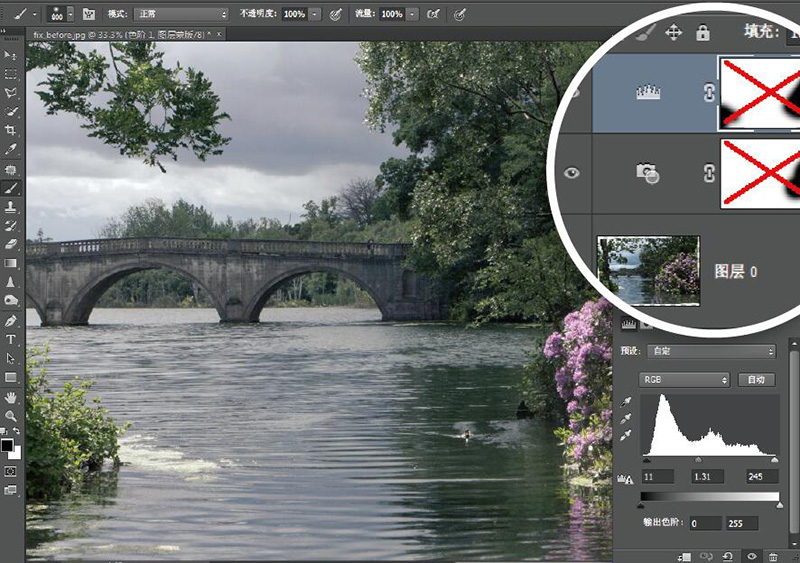The width and height of the screenshot is (800, 563).
Task: Click the midtone input levels slider
Action: pyautogui.click(x=698, y=460)
